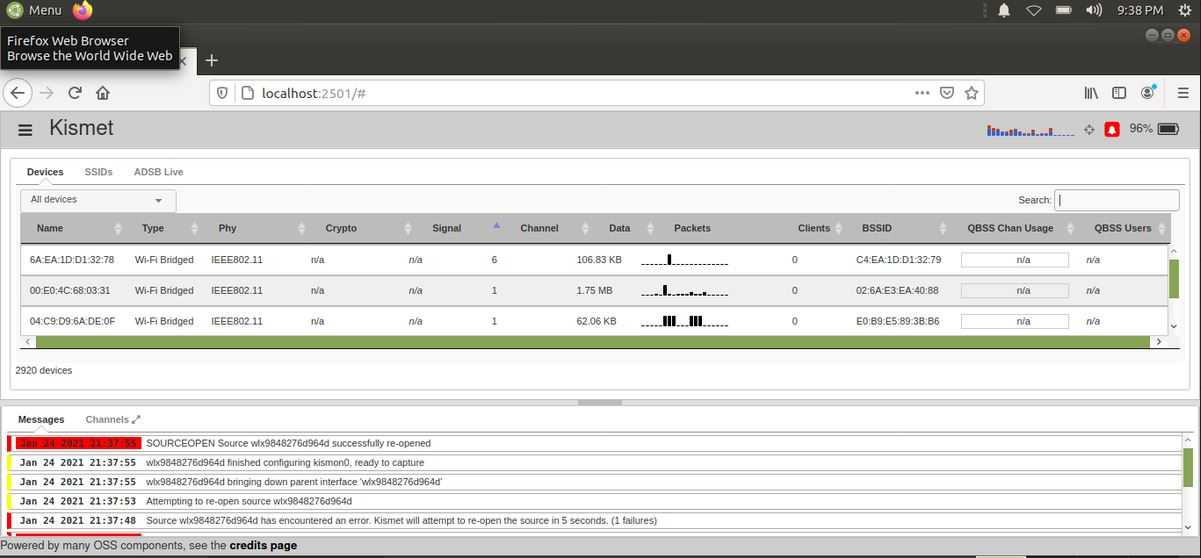Show Firefox sidebars icon

(x=1119, y=93)
